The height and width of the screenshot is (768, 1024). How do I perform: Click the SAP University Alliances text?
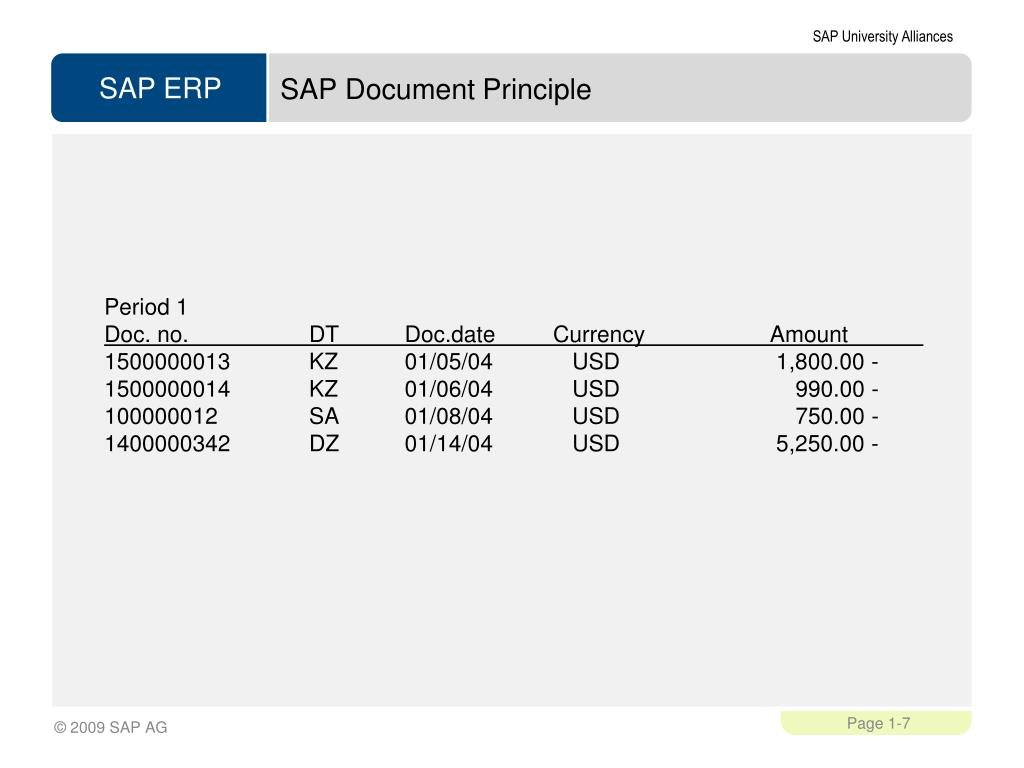pyautogui.click(x=882, y=37)
